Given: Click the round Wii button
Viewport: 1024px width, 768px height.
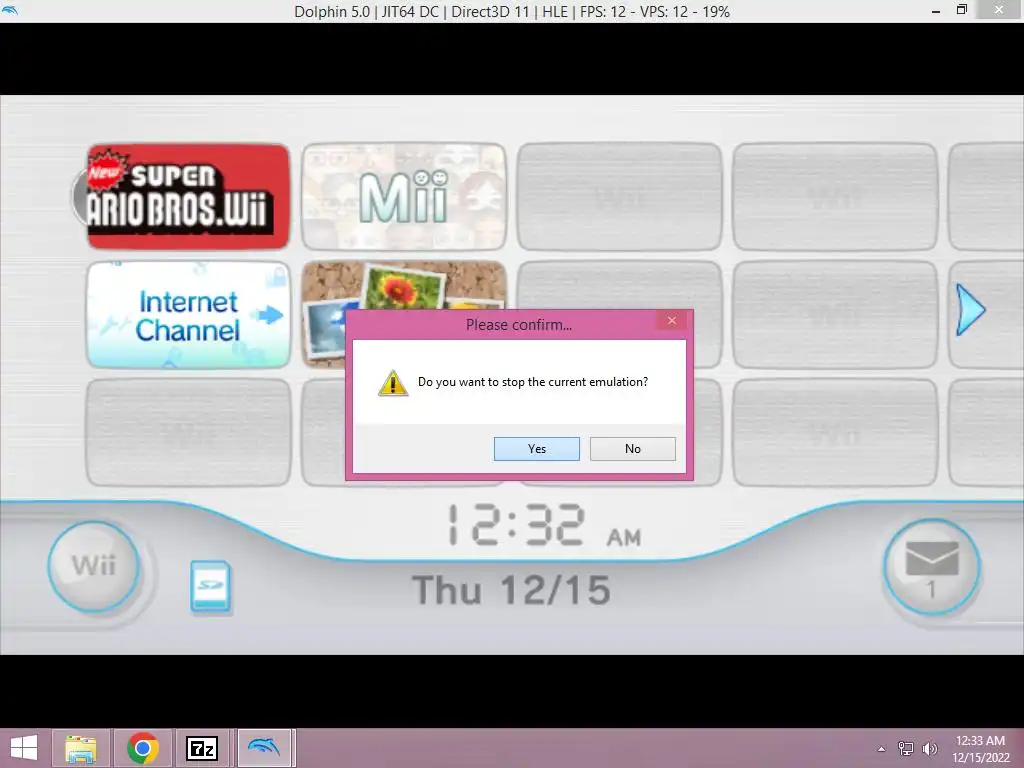Looking at the screenshot, I should tap(94, 566).
